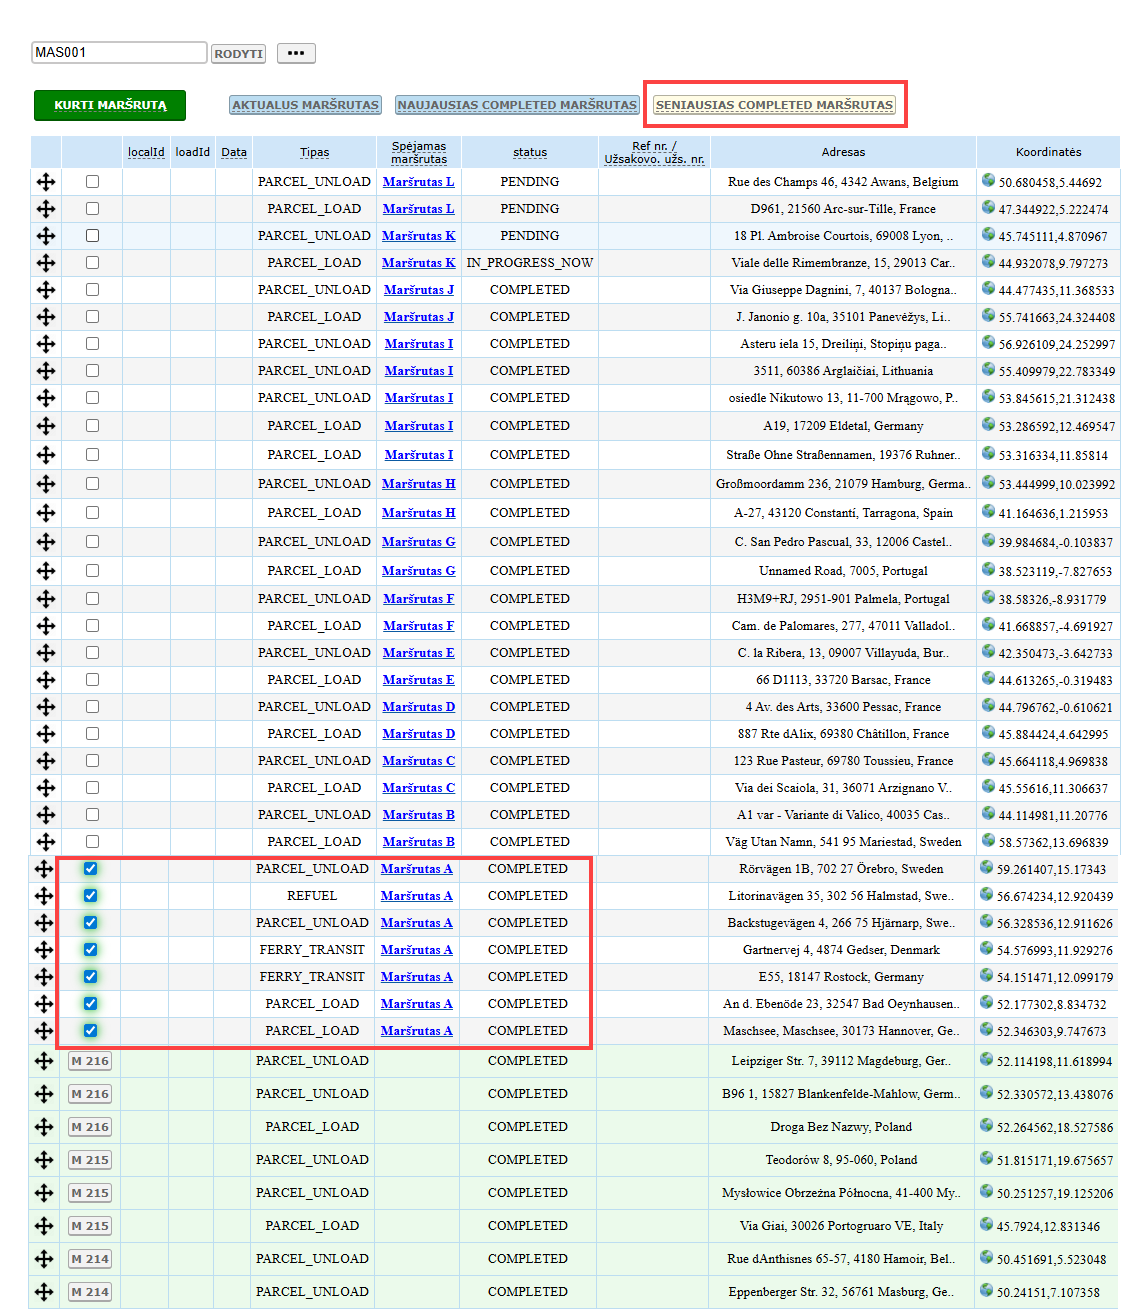Click globe icon beside 54.151471,12.099179
This screenshot has width=1121, height=1309.
(x=986, y=976)
